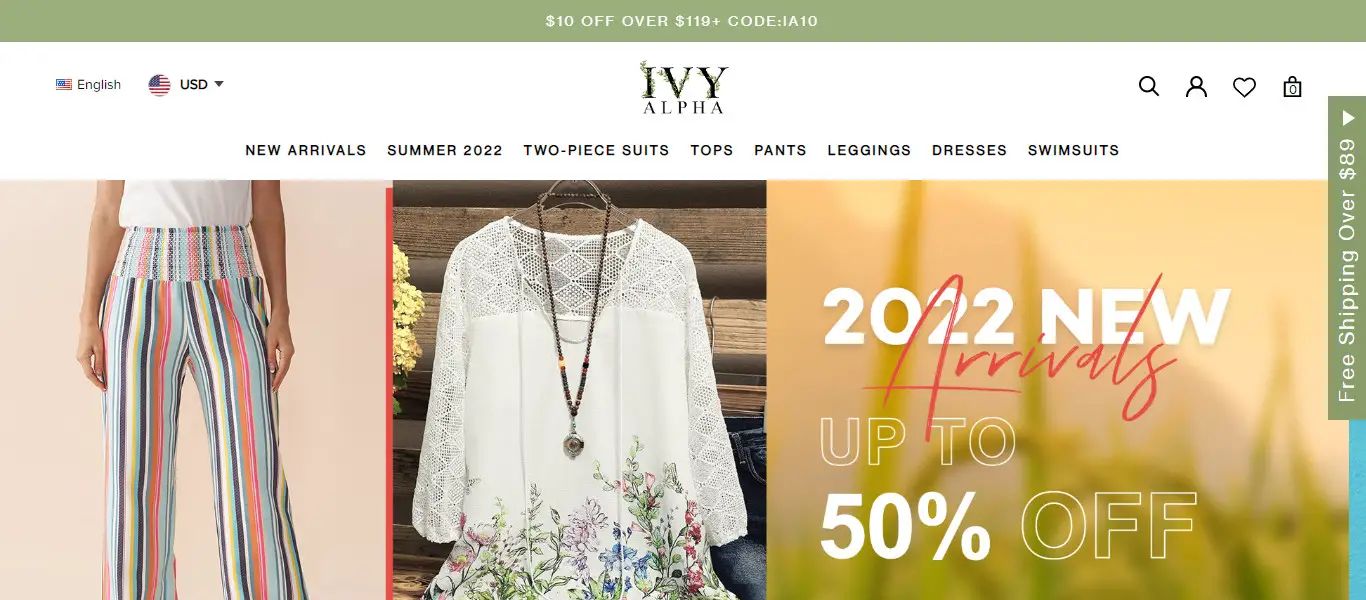This screenshot has height=600, width=1366.
Task: Open the Pants category
Action: [780, 150]
